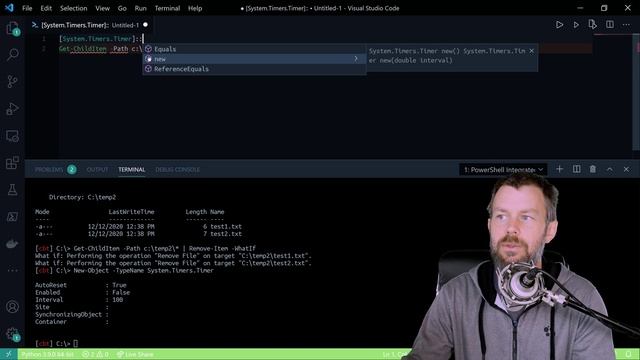Open Run and Debug view
Viewport: 640px width, 360px height.
[x=12, y=109]
